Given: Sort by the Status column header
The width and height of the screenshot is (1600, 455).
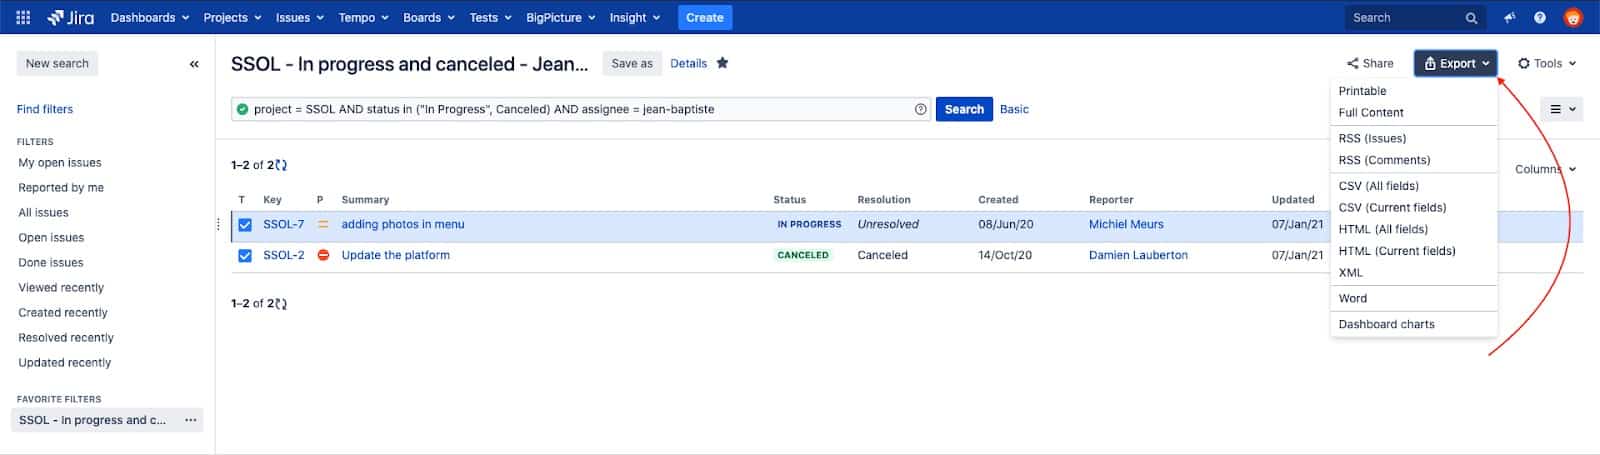Looking at the screenshot, I should [x=789, y=200].
